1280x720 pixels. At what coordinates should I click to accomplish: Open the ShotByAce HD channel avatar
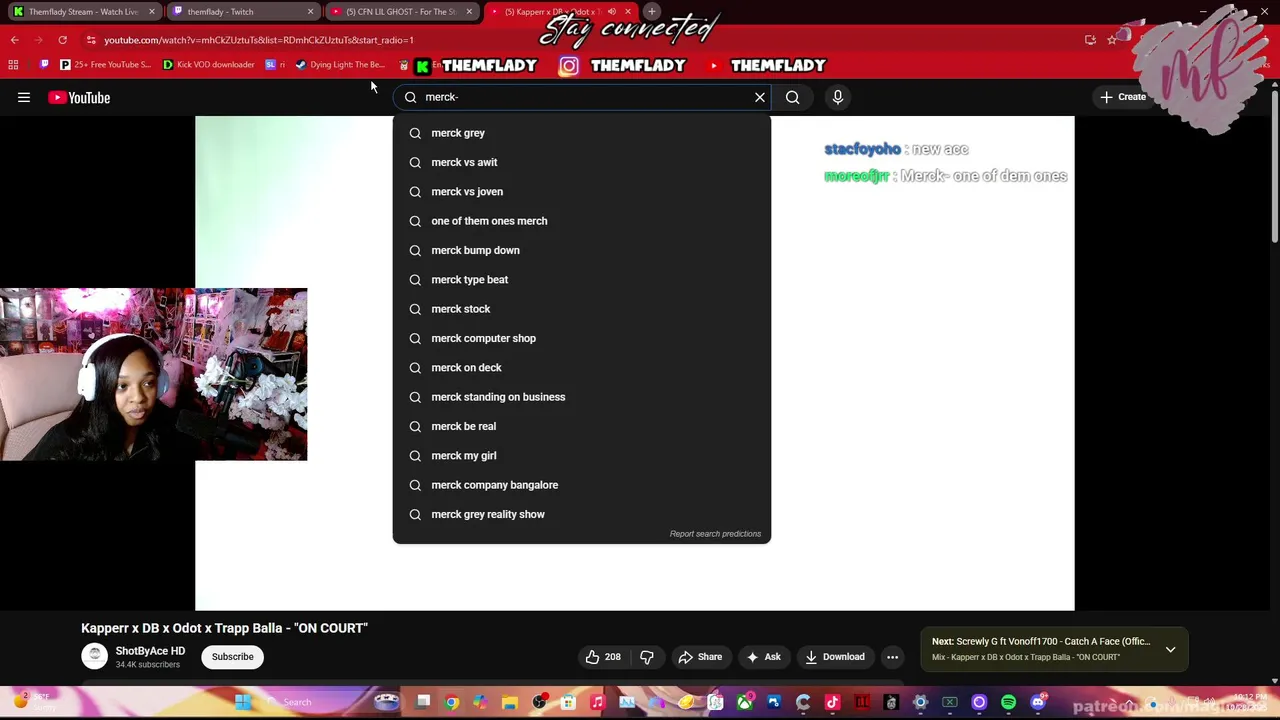(94, 656)
